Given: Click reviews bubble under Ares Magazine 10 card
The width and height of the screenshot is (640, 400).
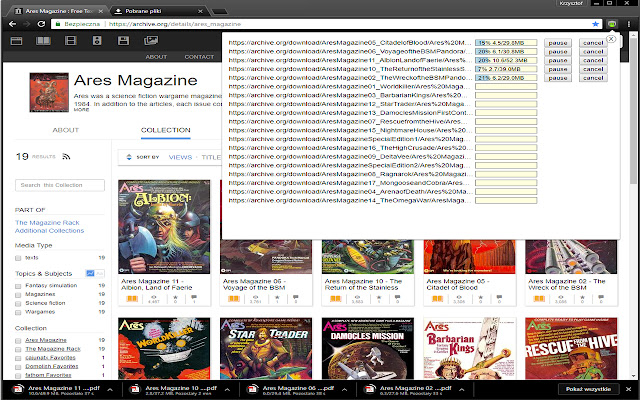Looking at the screenshot, I should (x=398, y=298).
